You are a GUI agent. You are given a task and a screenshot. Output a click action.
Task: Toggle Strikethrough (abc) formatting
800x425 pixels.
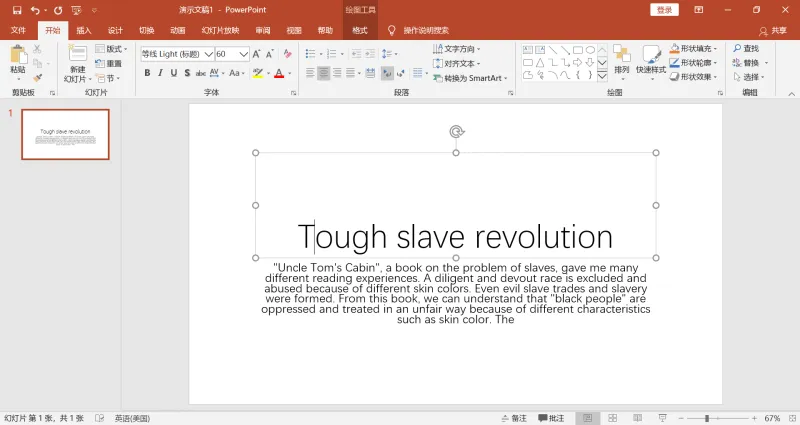pos(201,73)
